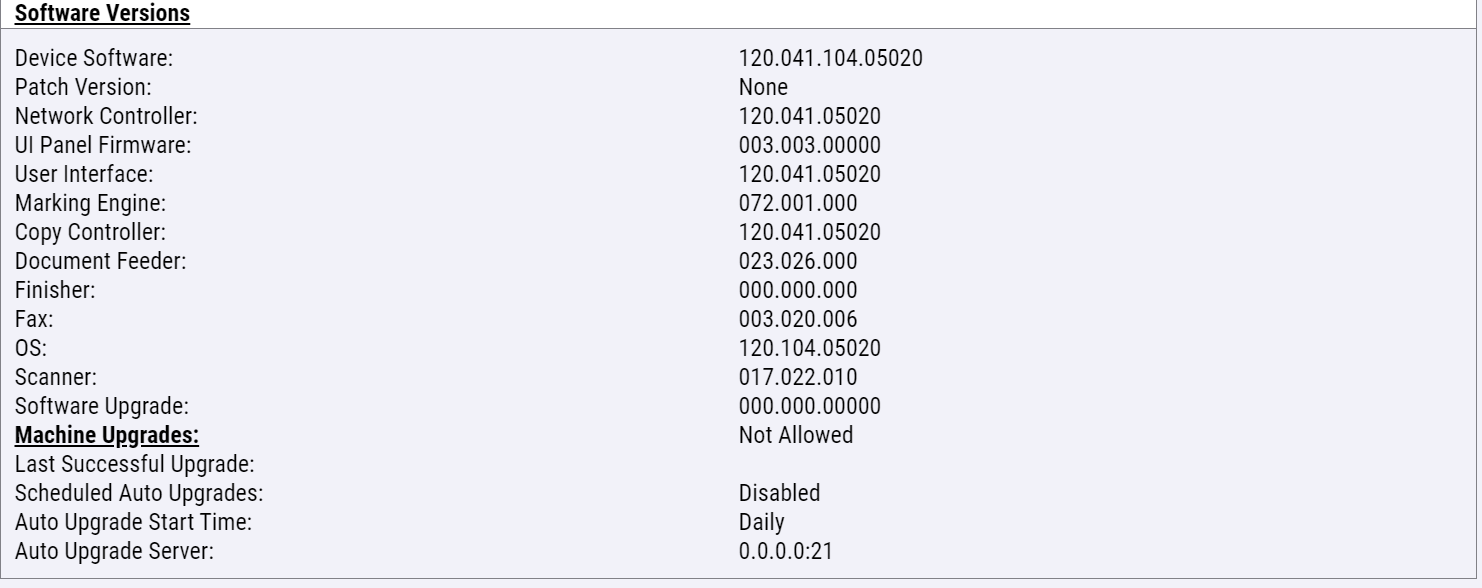Click the UI Panel Firmware value
The height and width of the screenshot is (588, 1482).
tap(810, 145)
